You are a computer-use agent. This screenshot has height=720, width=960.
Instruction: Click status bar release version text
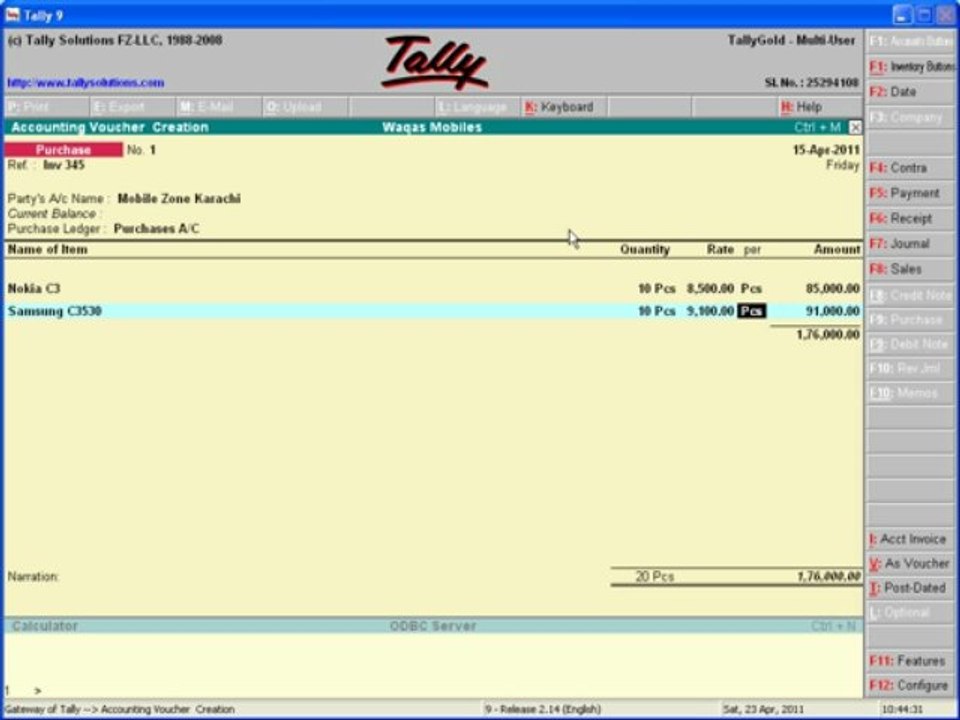(x=543, y=710)
